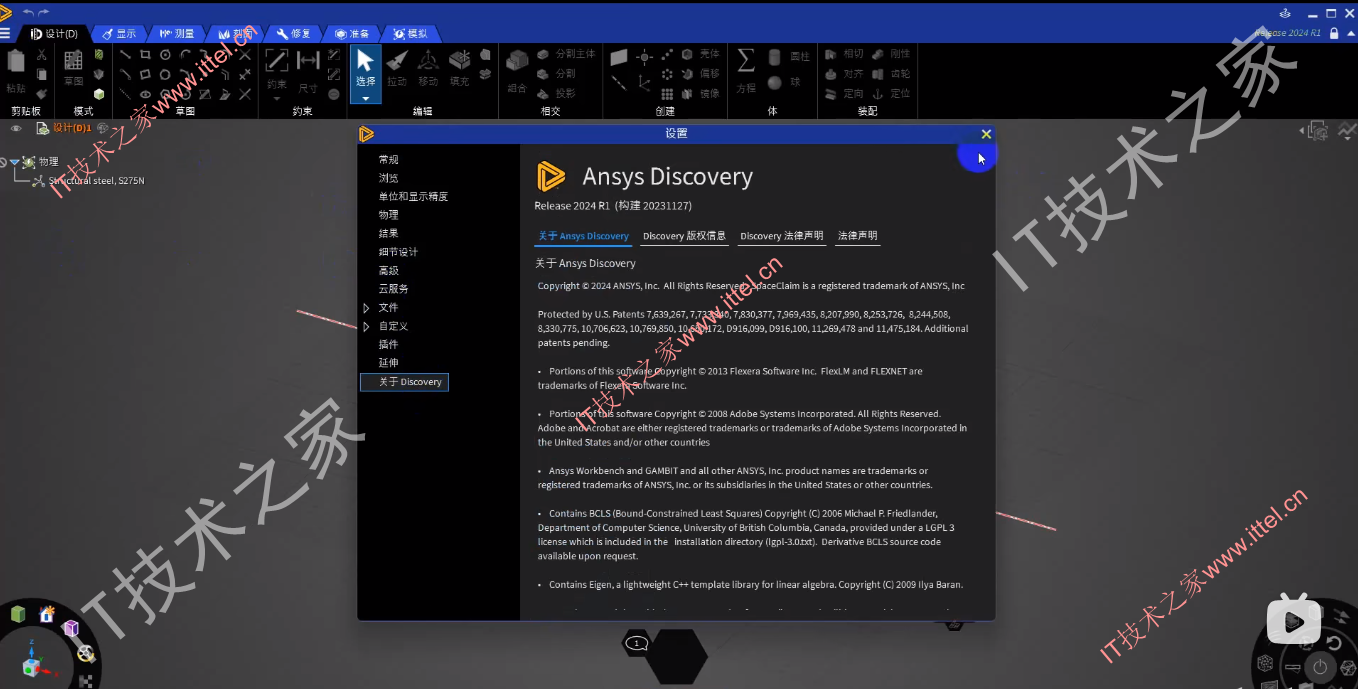This screenshot has height=689, width=1358.
Task: Select Structural steel, S275N tree item
Action: tap(97, 181)
